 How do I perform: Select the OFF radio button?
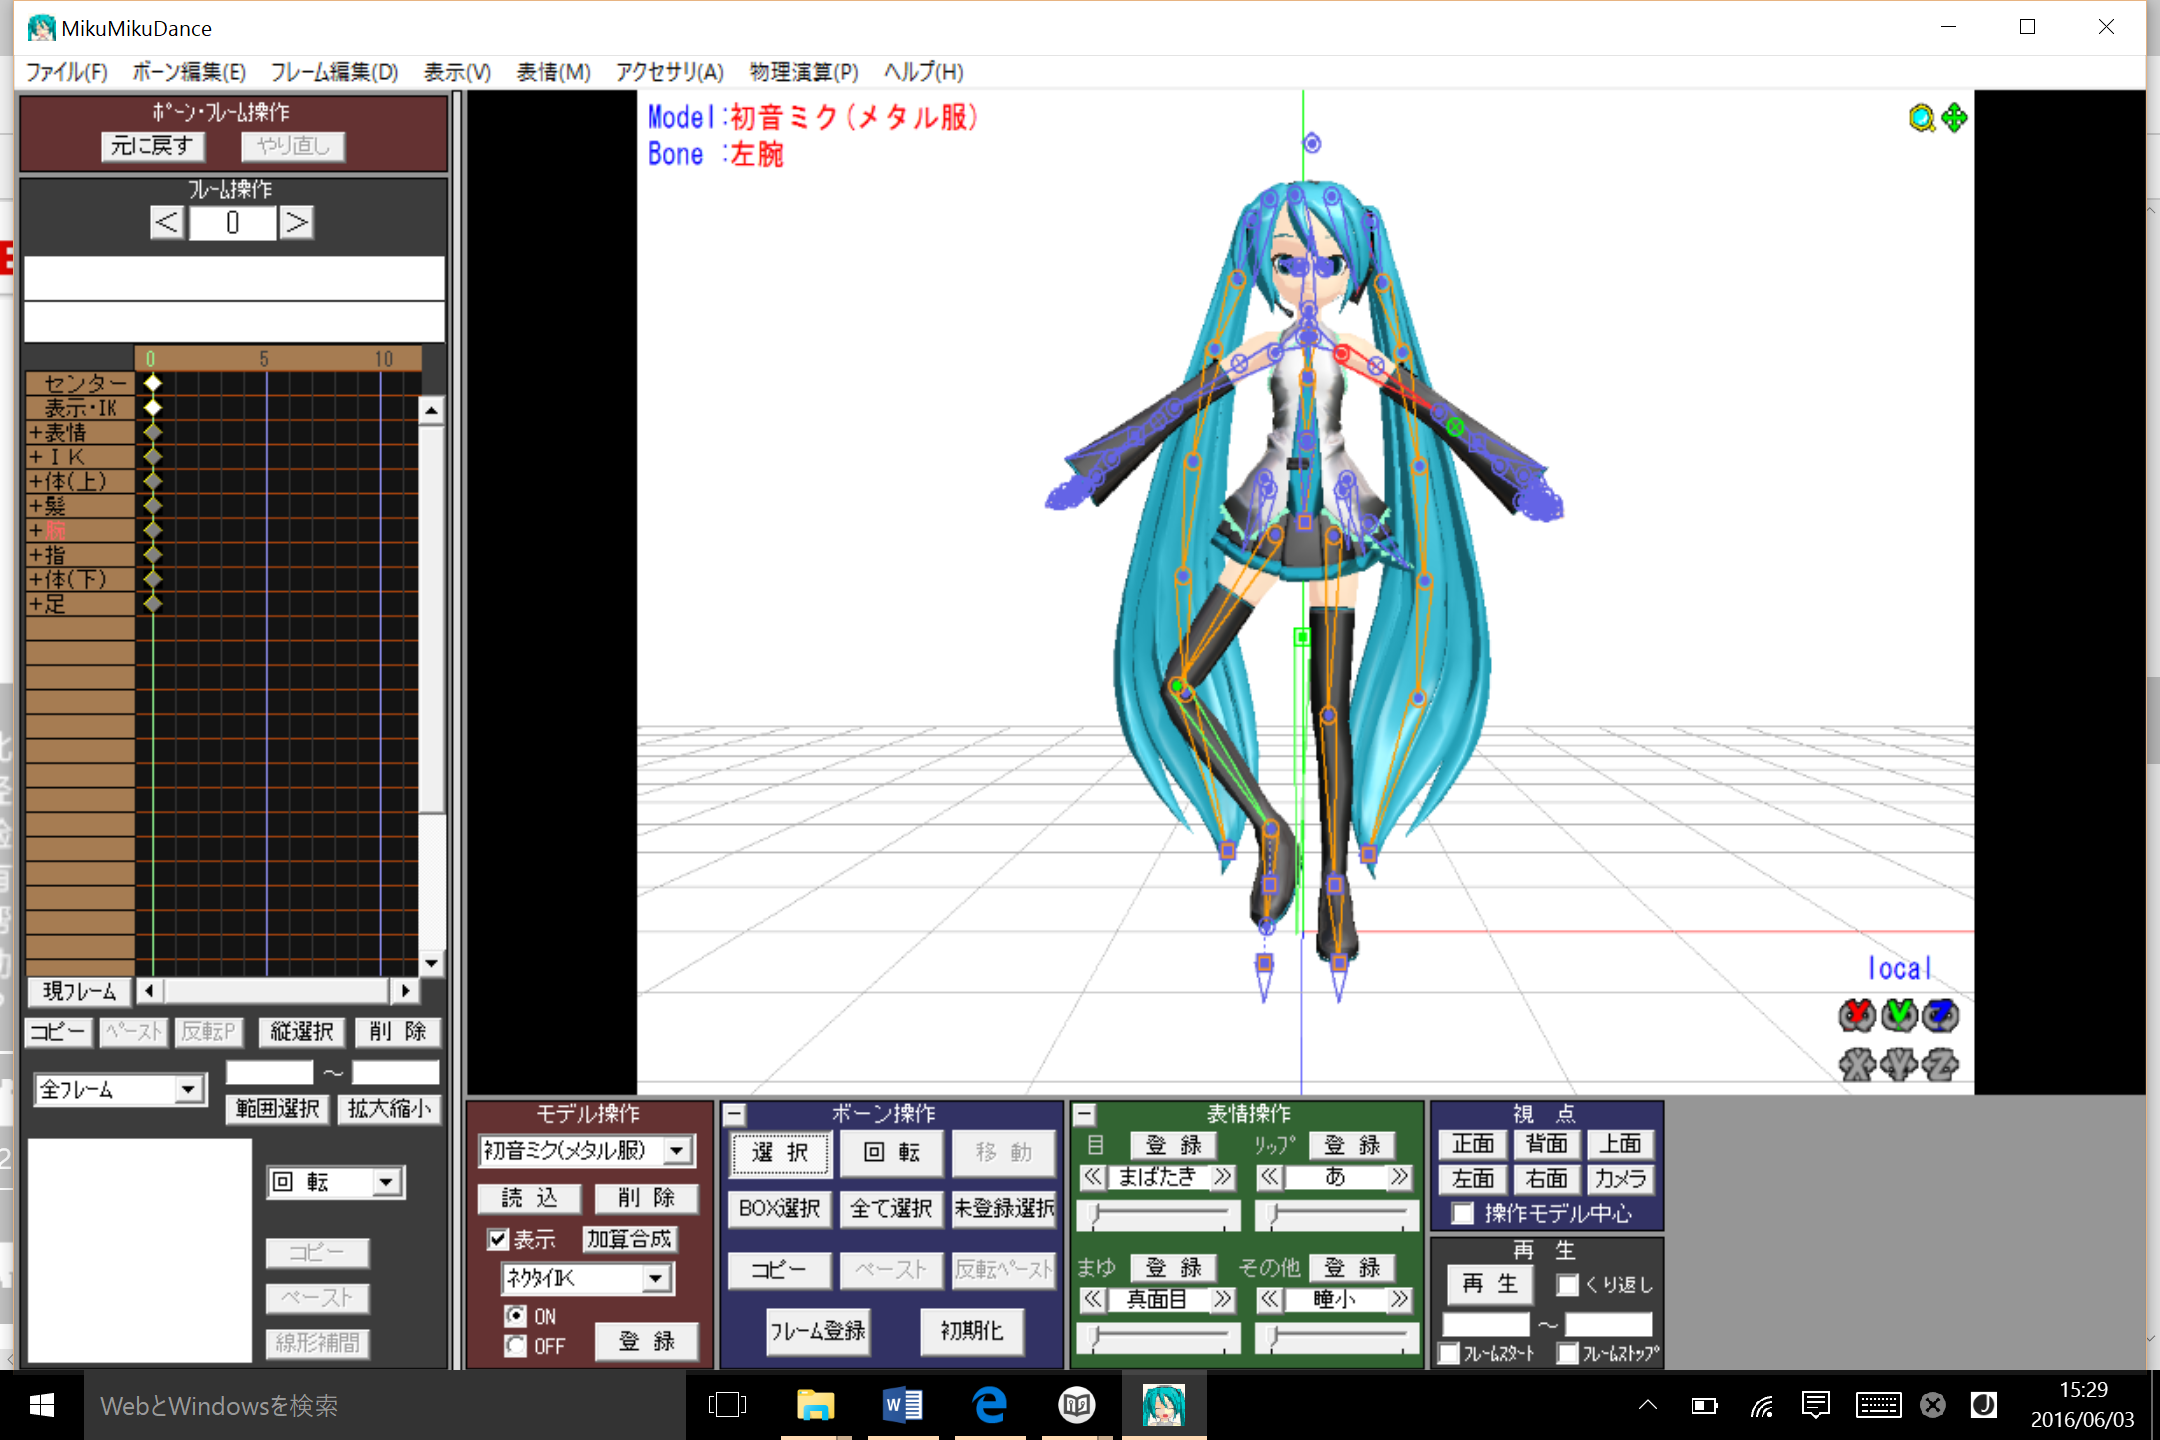[x=516, y=1346]
